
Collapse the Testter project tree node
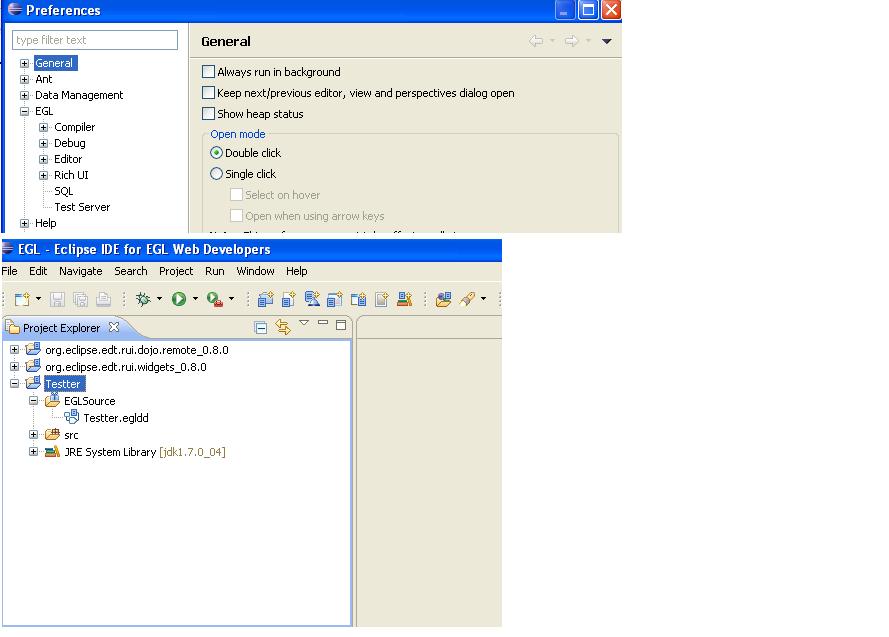[15, 383]
